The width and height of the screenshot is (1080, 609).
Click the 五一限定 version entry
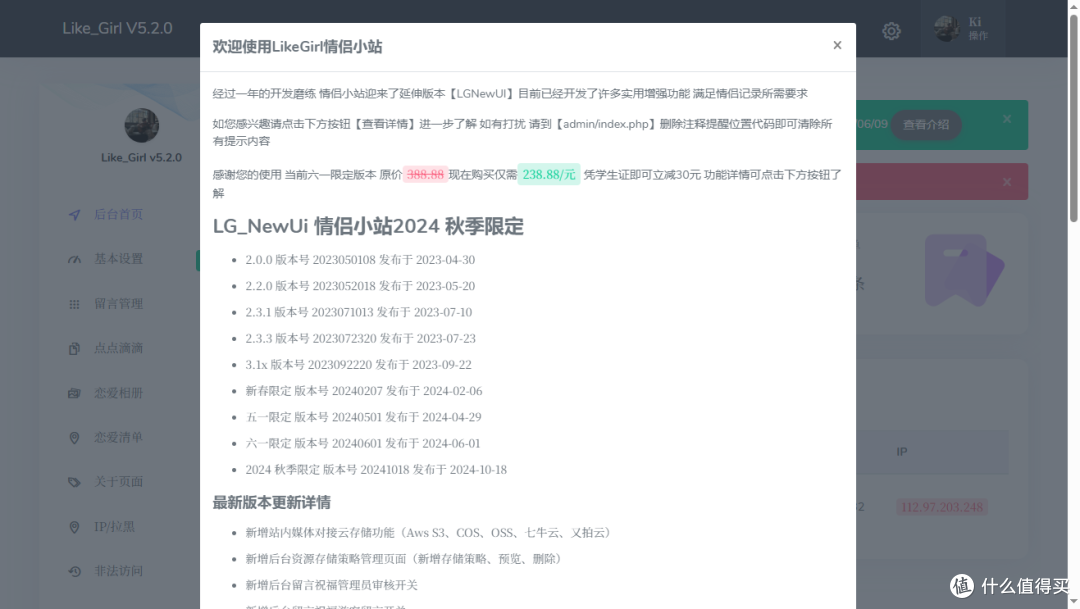point(363,417)
